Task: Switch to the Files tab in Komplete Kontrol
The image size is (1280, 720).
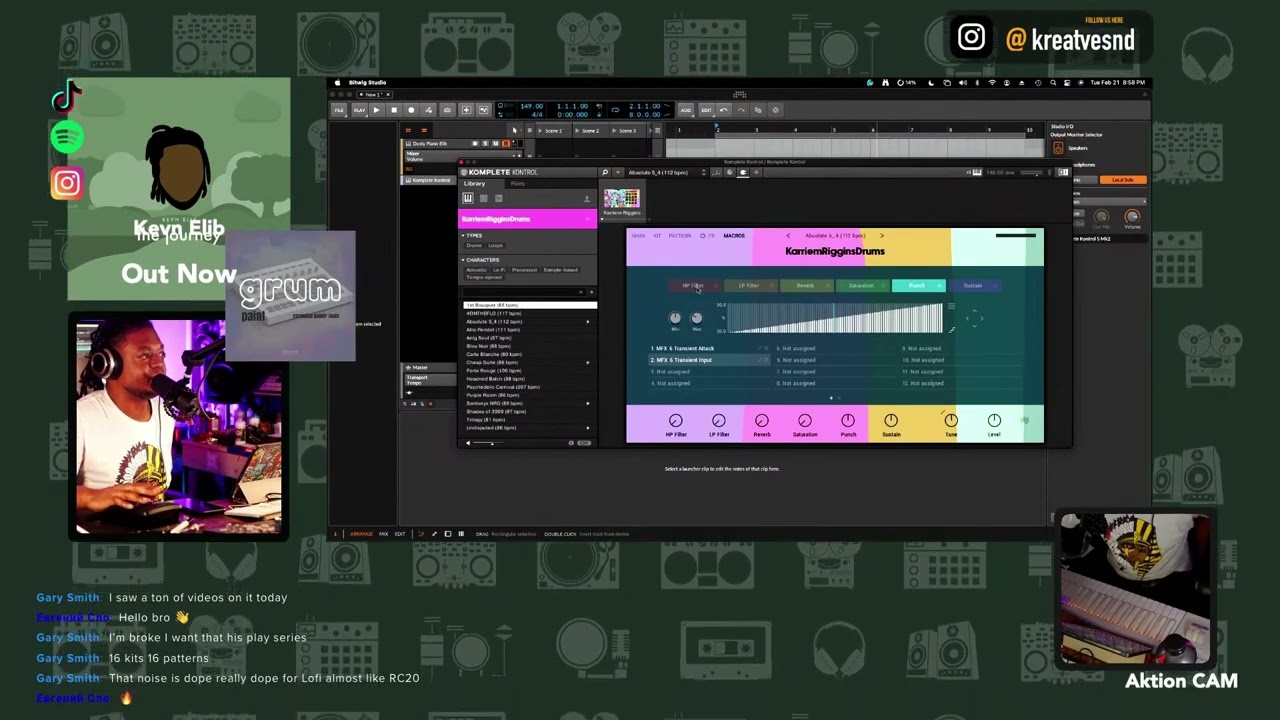Action: click(517, 184)
